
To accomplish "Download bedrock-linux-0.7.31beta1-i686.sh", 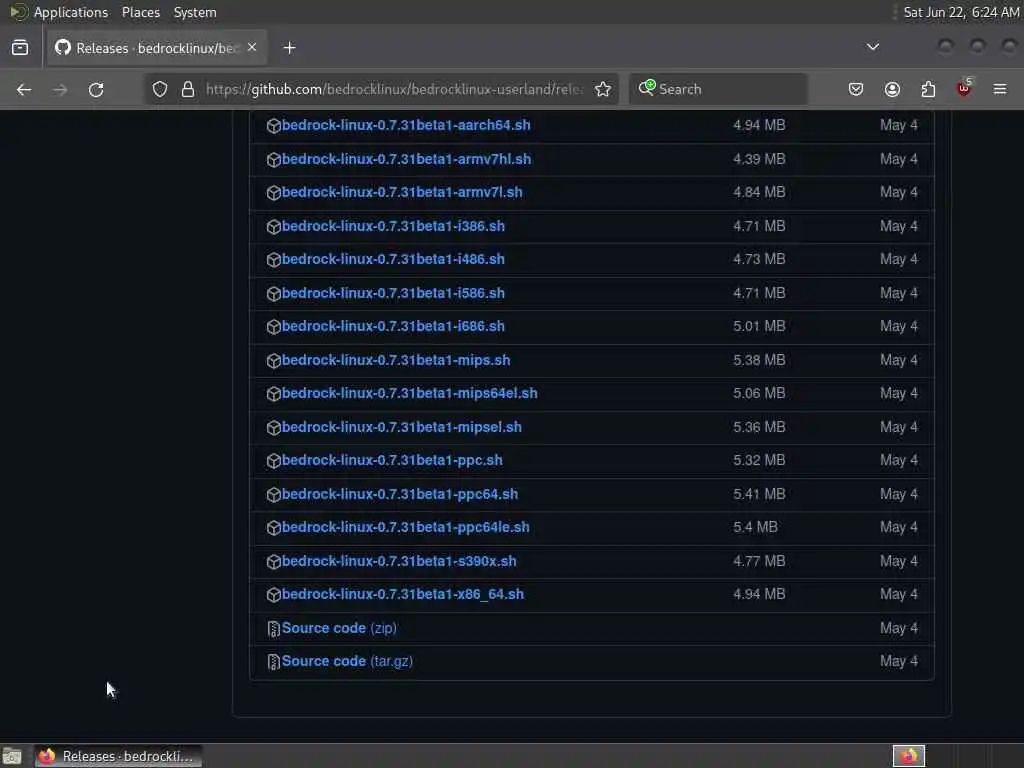I will (393, 327).
